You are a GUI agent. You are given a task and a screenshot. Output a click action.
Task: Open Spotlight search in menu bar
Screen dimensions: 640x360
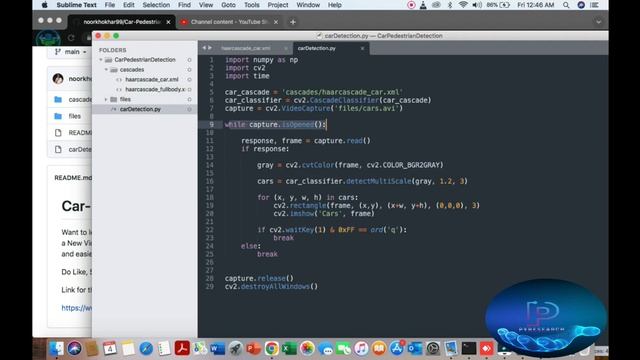pyautogui.click(x=566, y=5)
